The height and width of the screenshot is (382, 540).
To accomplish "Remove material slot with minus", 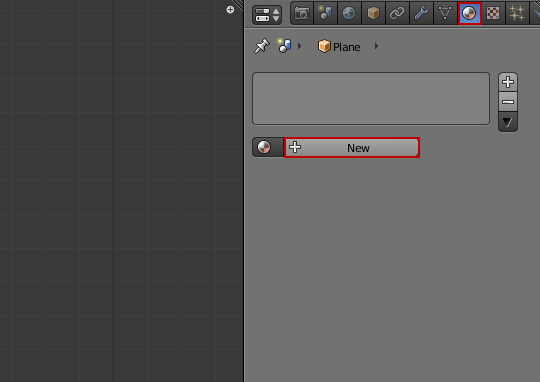I will click(508, 102).
